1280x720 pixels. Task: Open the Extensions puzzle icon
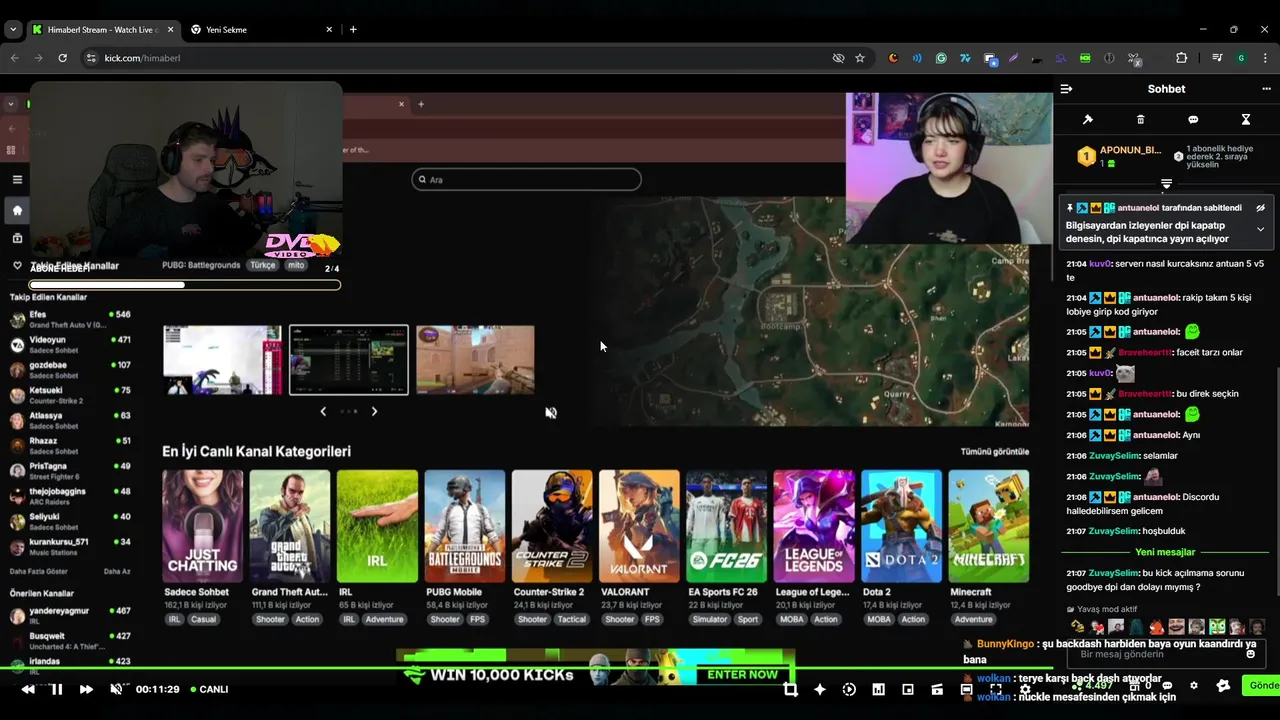click(1181, 58)
